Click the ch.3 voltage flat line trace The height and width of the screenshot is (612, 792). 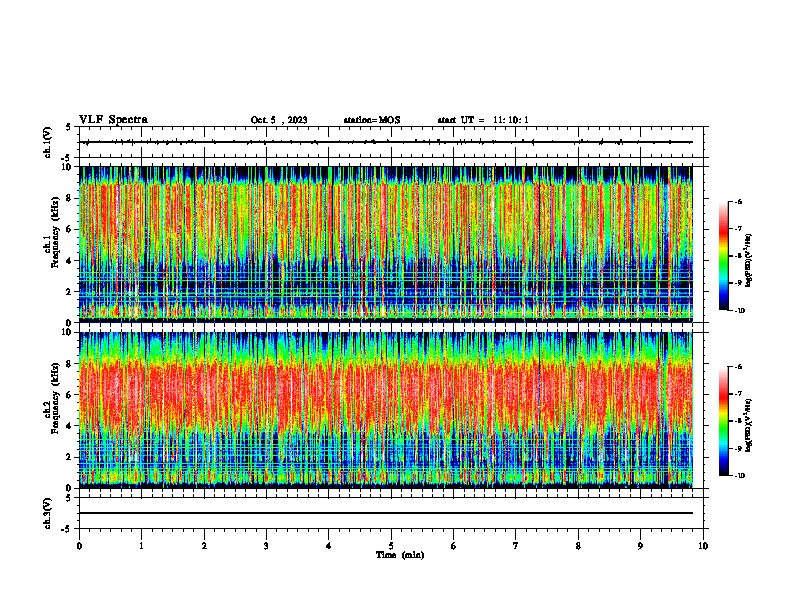tap(386, 513)
